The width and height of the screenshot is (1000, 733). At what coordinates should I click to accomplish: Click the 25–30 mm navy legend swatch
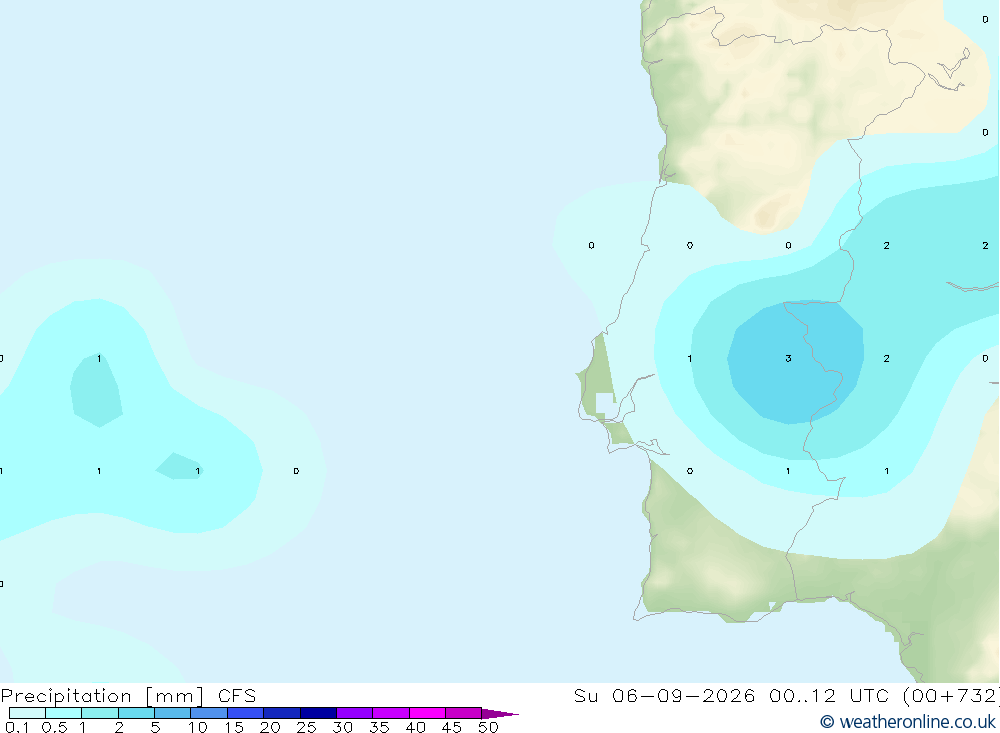pos(318,713)
